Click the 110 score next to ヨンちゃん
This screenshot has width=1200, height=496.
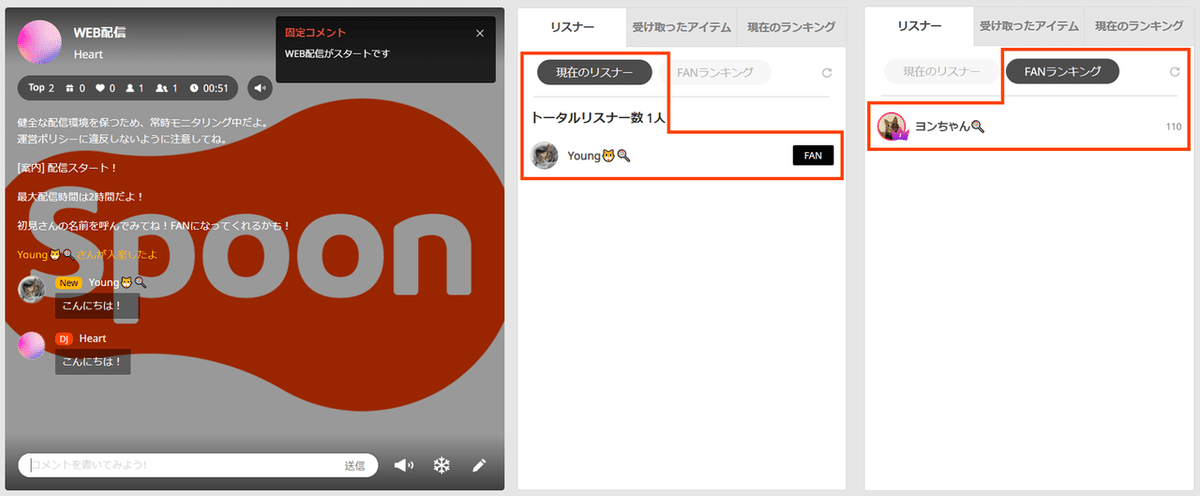pos(1173,127)
